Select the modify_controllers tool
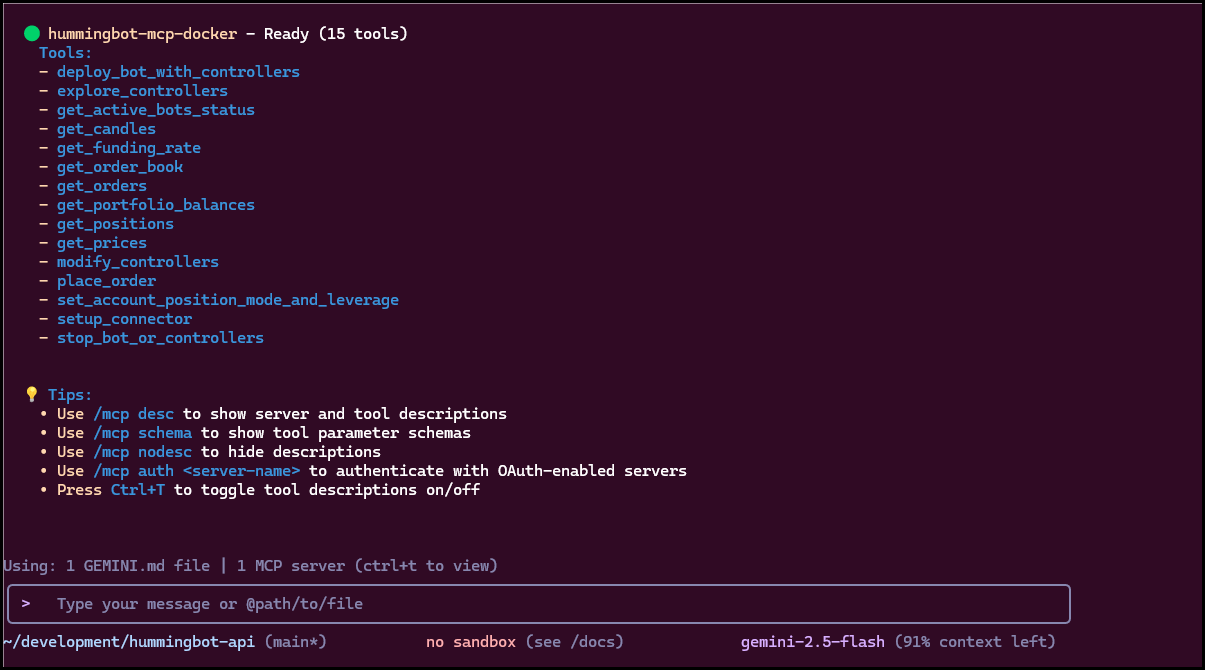 137,261
